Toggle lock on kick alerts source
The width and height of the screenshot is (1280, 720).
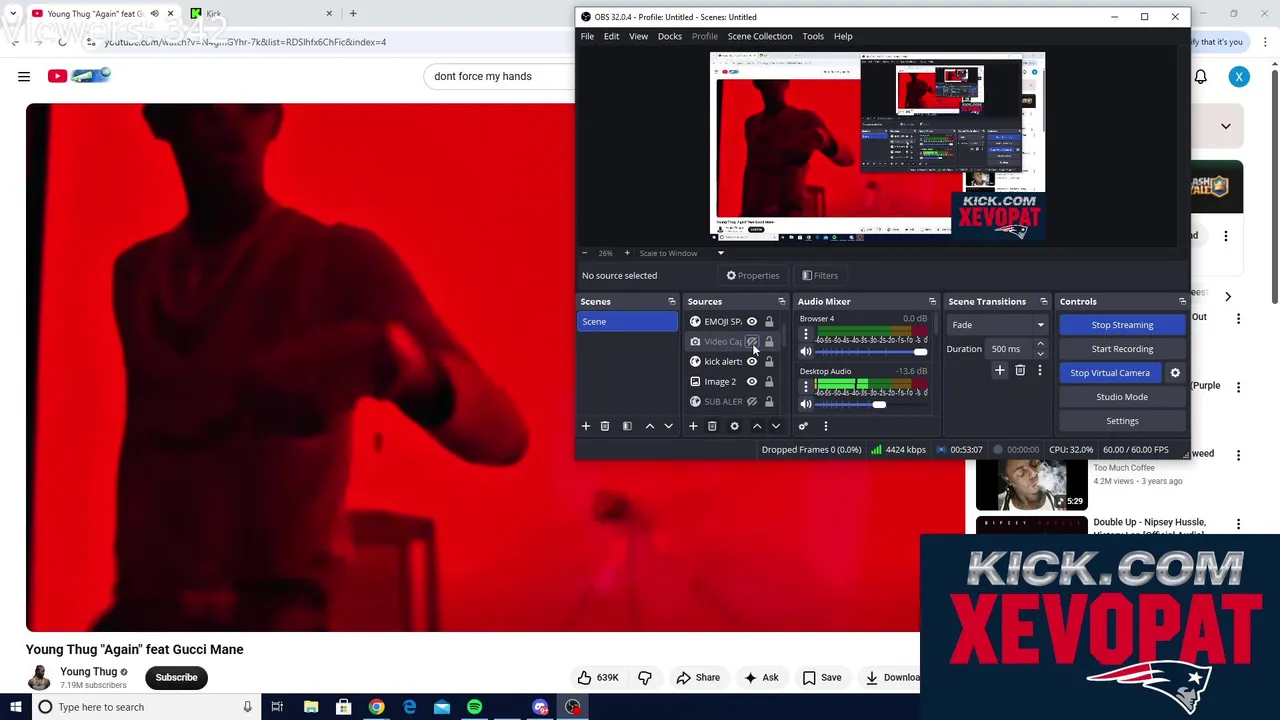769,361
